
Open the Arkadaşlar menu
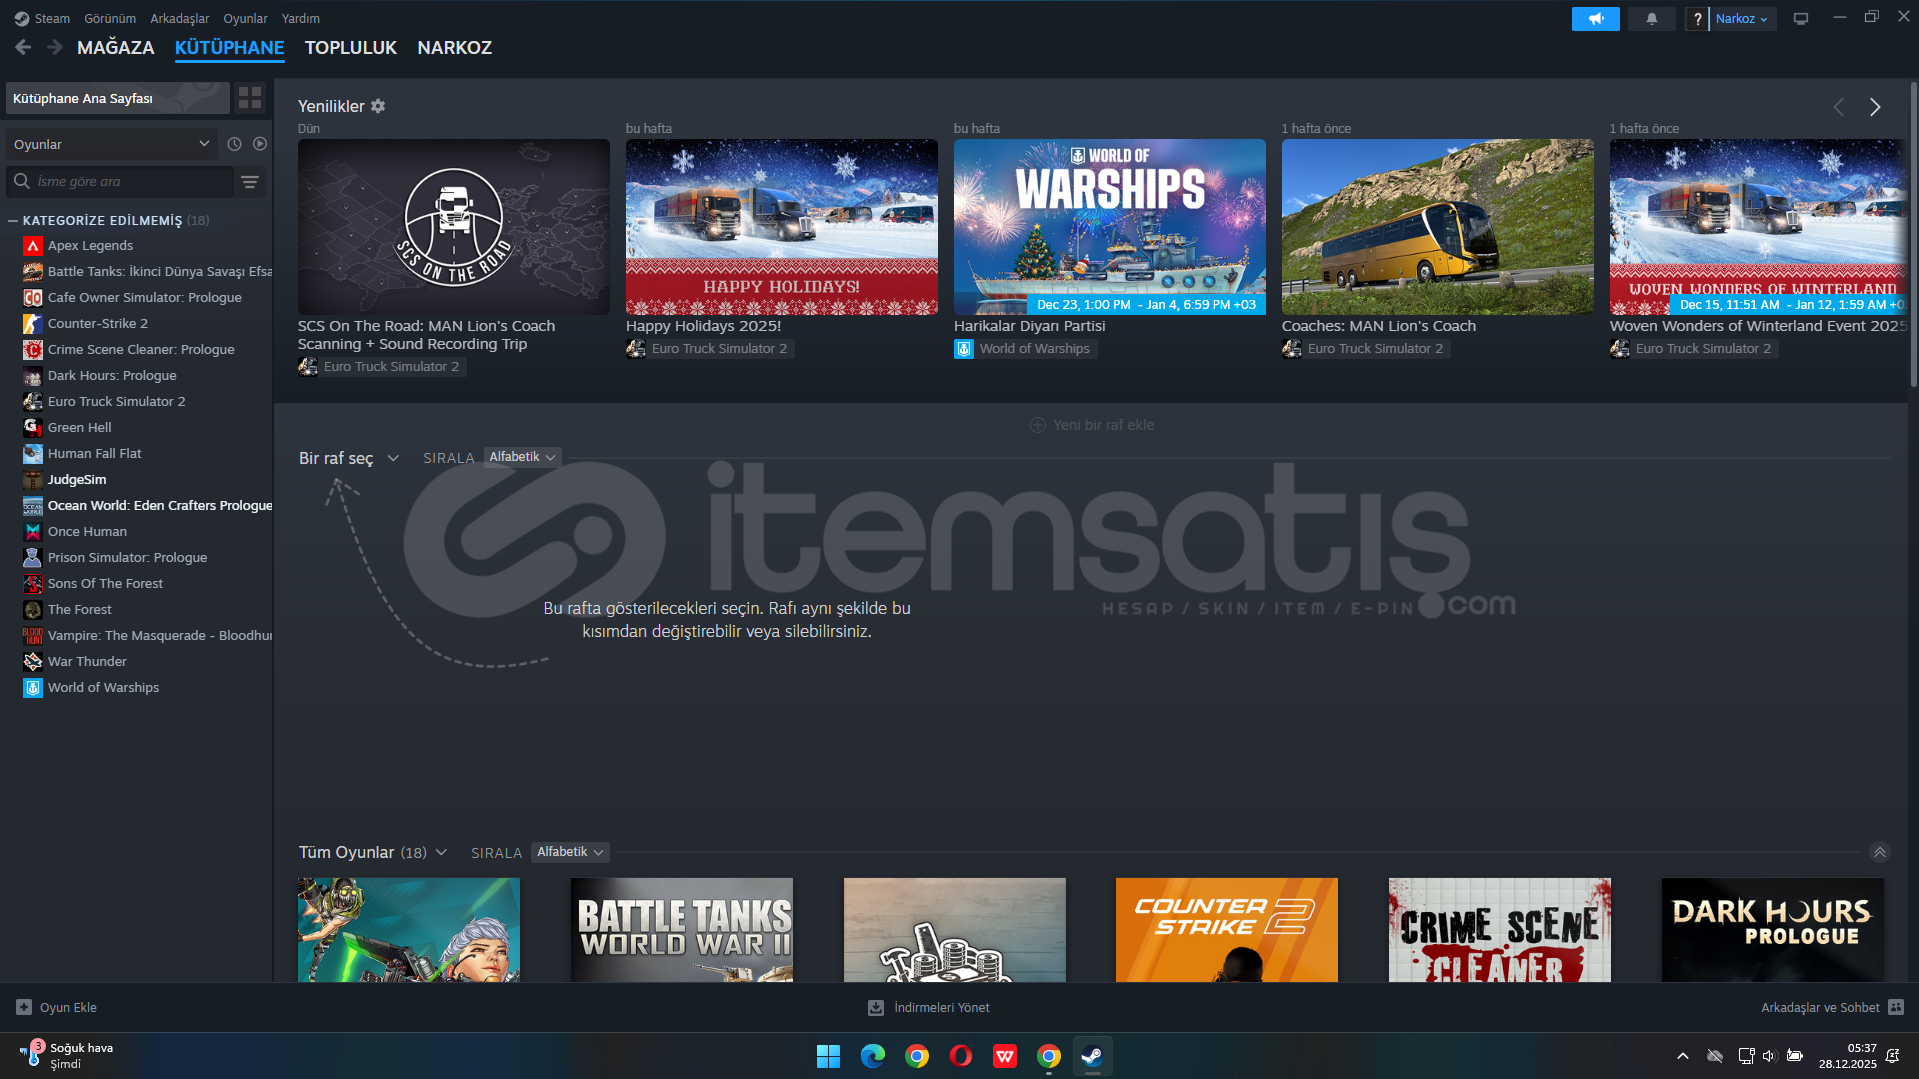click(179, 19)
